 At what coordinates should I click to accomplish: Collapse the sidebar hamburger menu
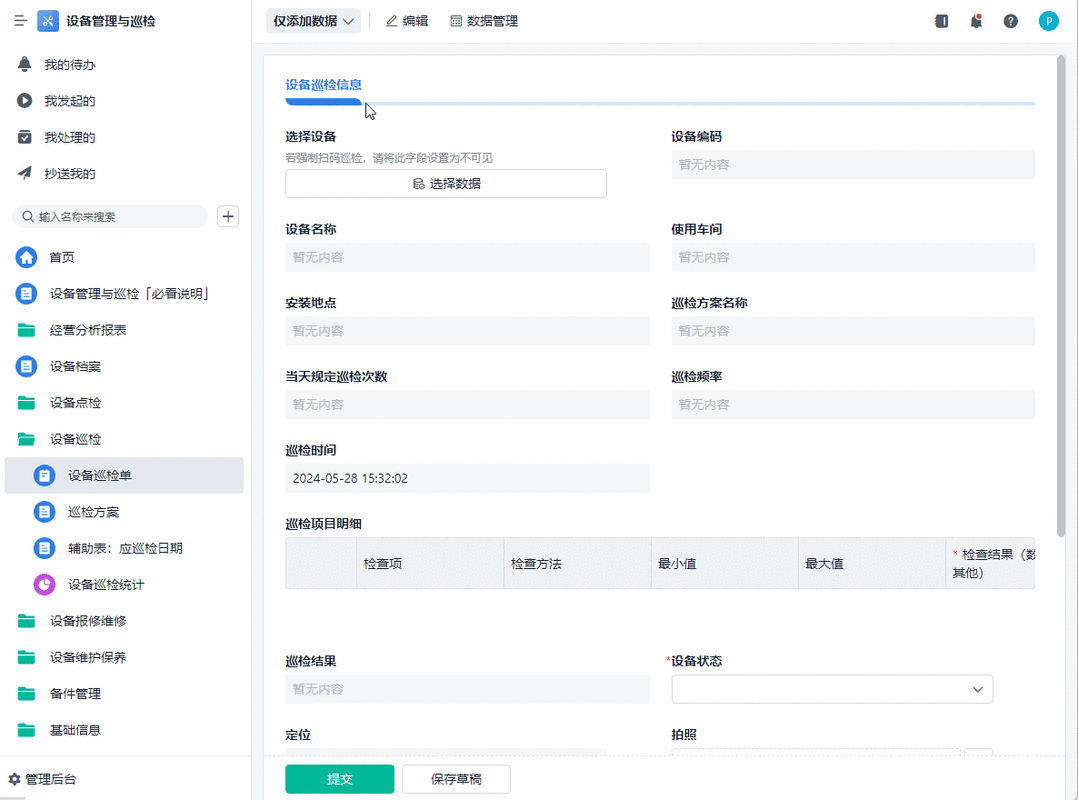click(21, 21)
